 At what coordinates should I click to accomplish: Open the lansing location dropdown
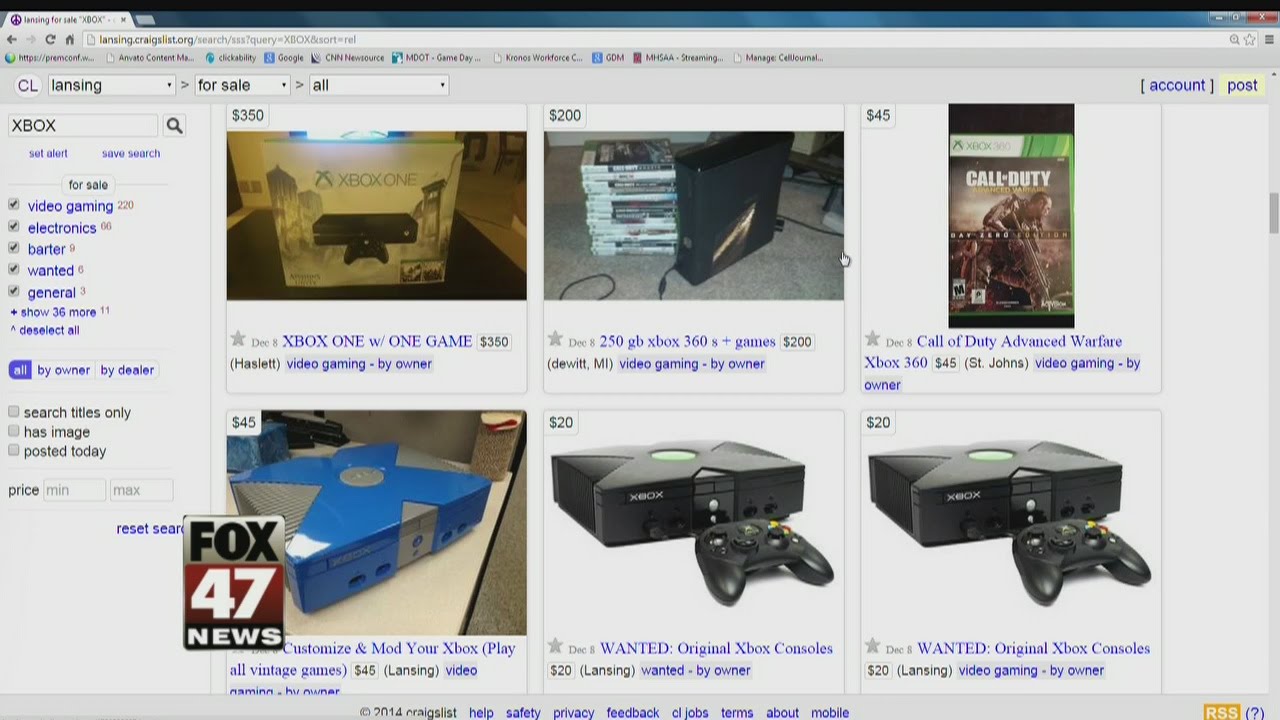[x=112, y=85]
